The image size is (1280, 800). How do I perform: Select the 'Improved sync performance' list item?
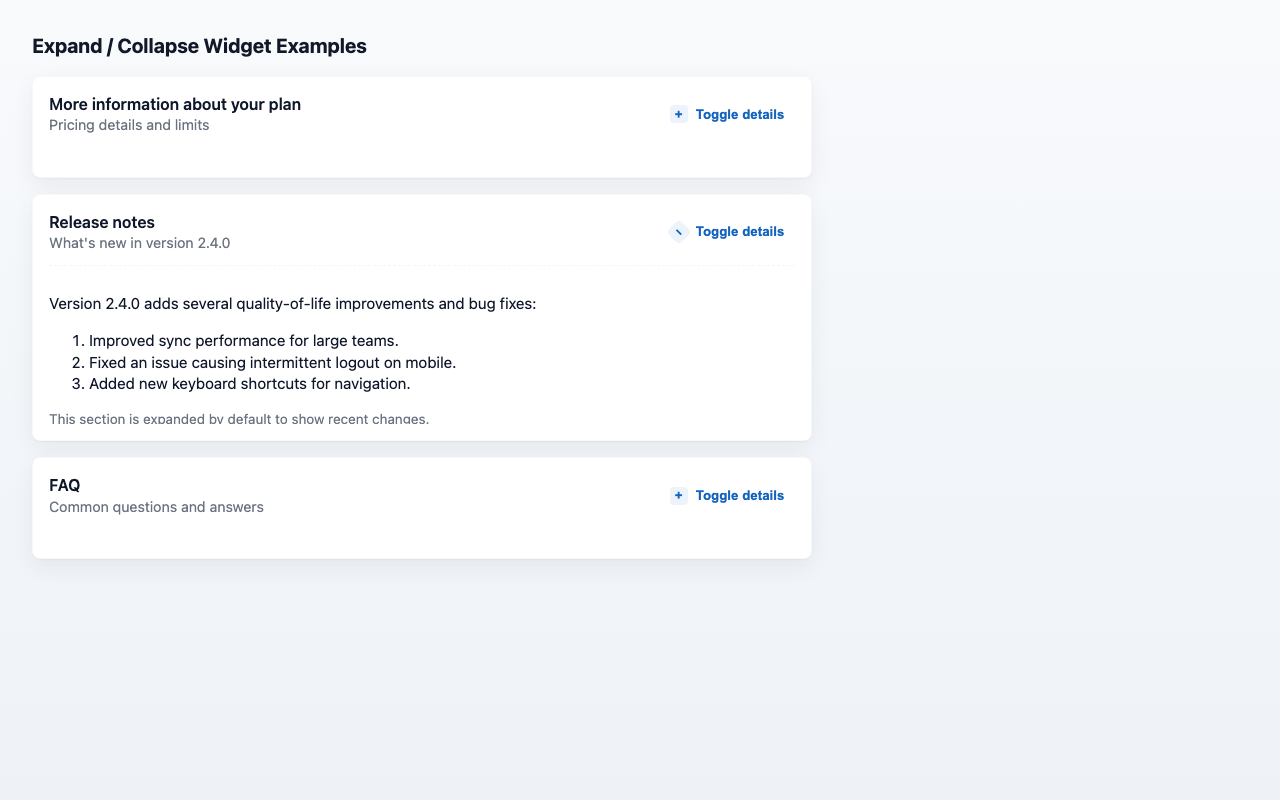tap(243, 341)
